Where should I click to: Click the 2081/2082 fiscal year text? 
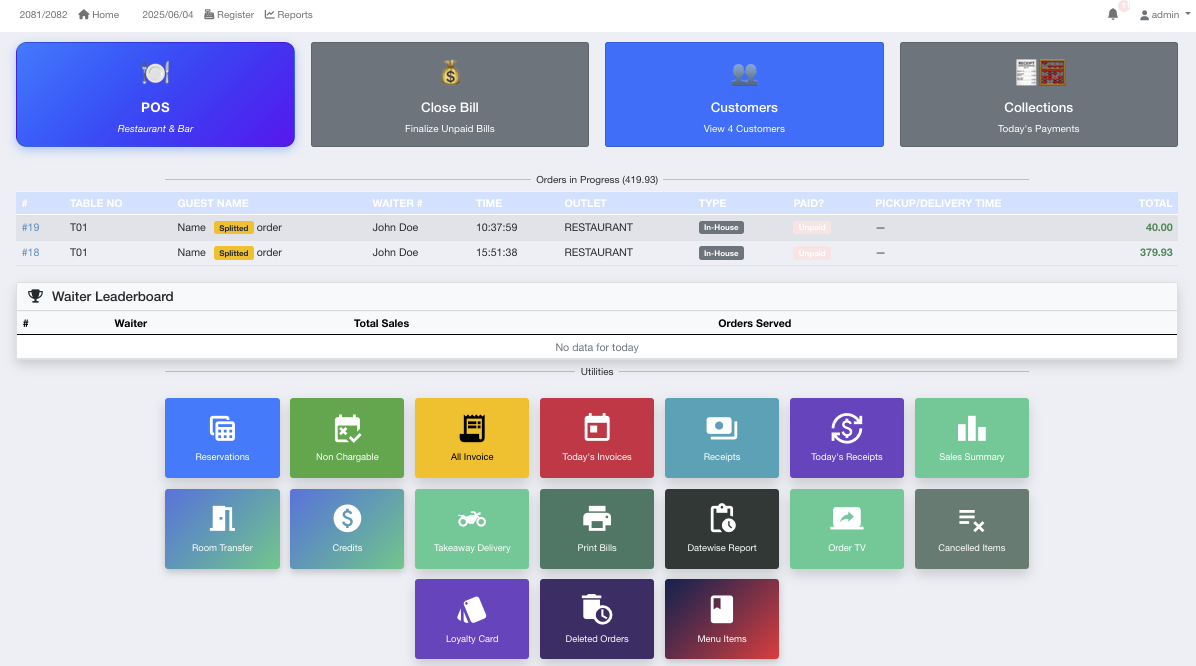(43, 14)
